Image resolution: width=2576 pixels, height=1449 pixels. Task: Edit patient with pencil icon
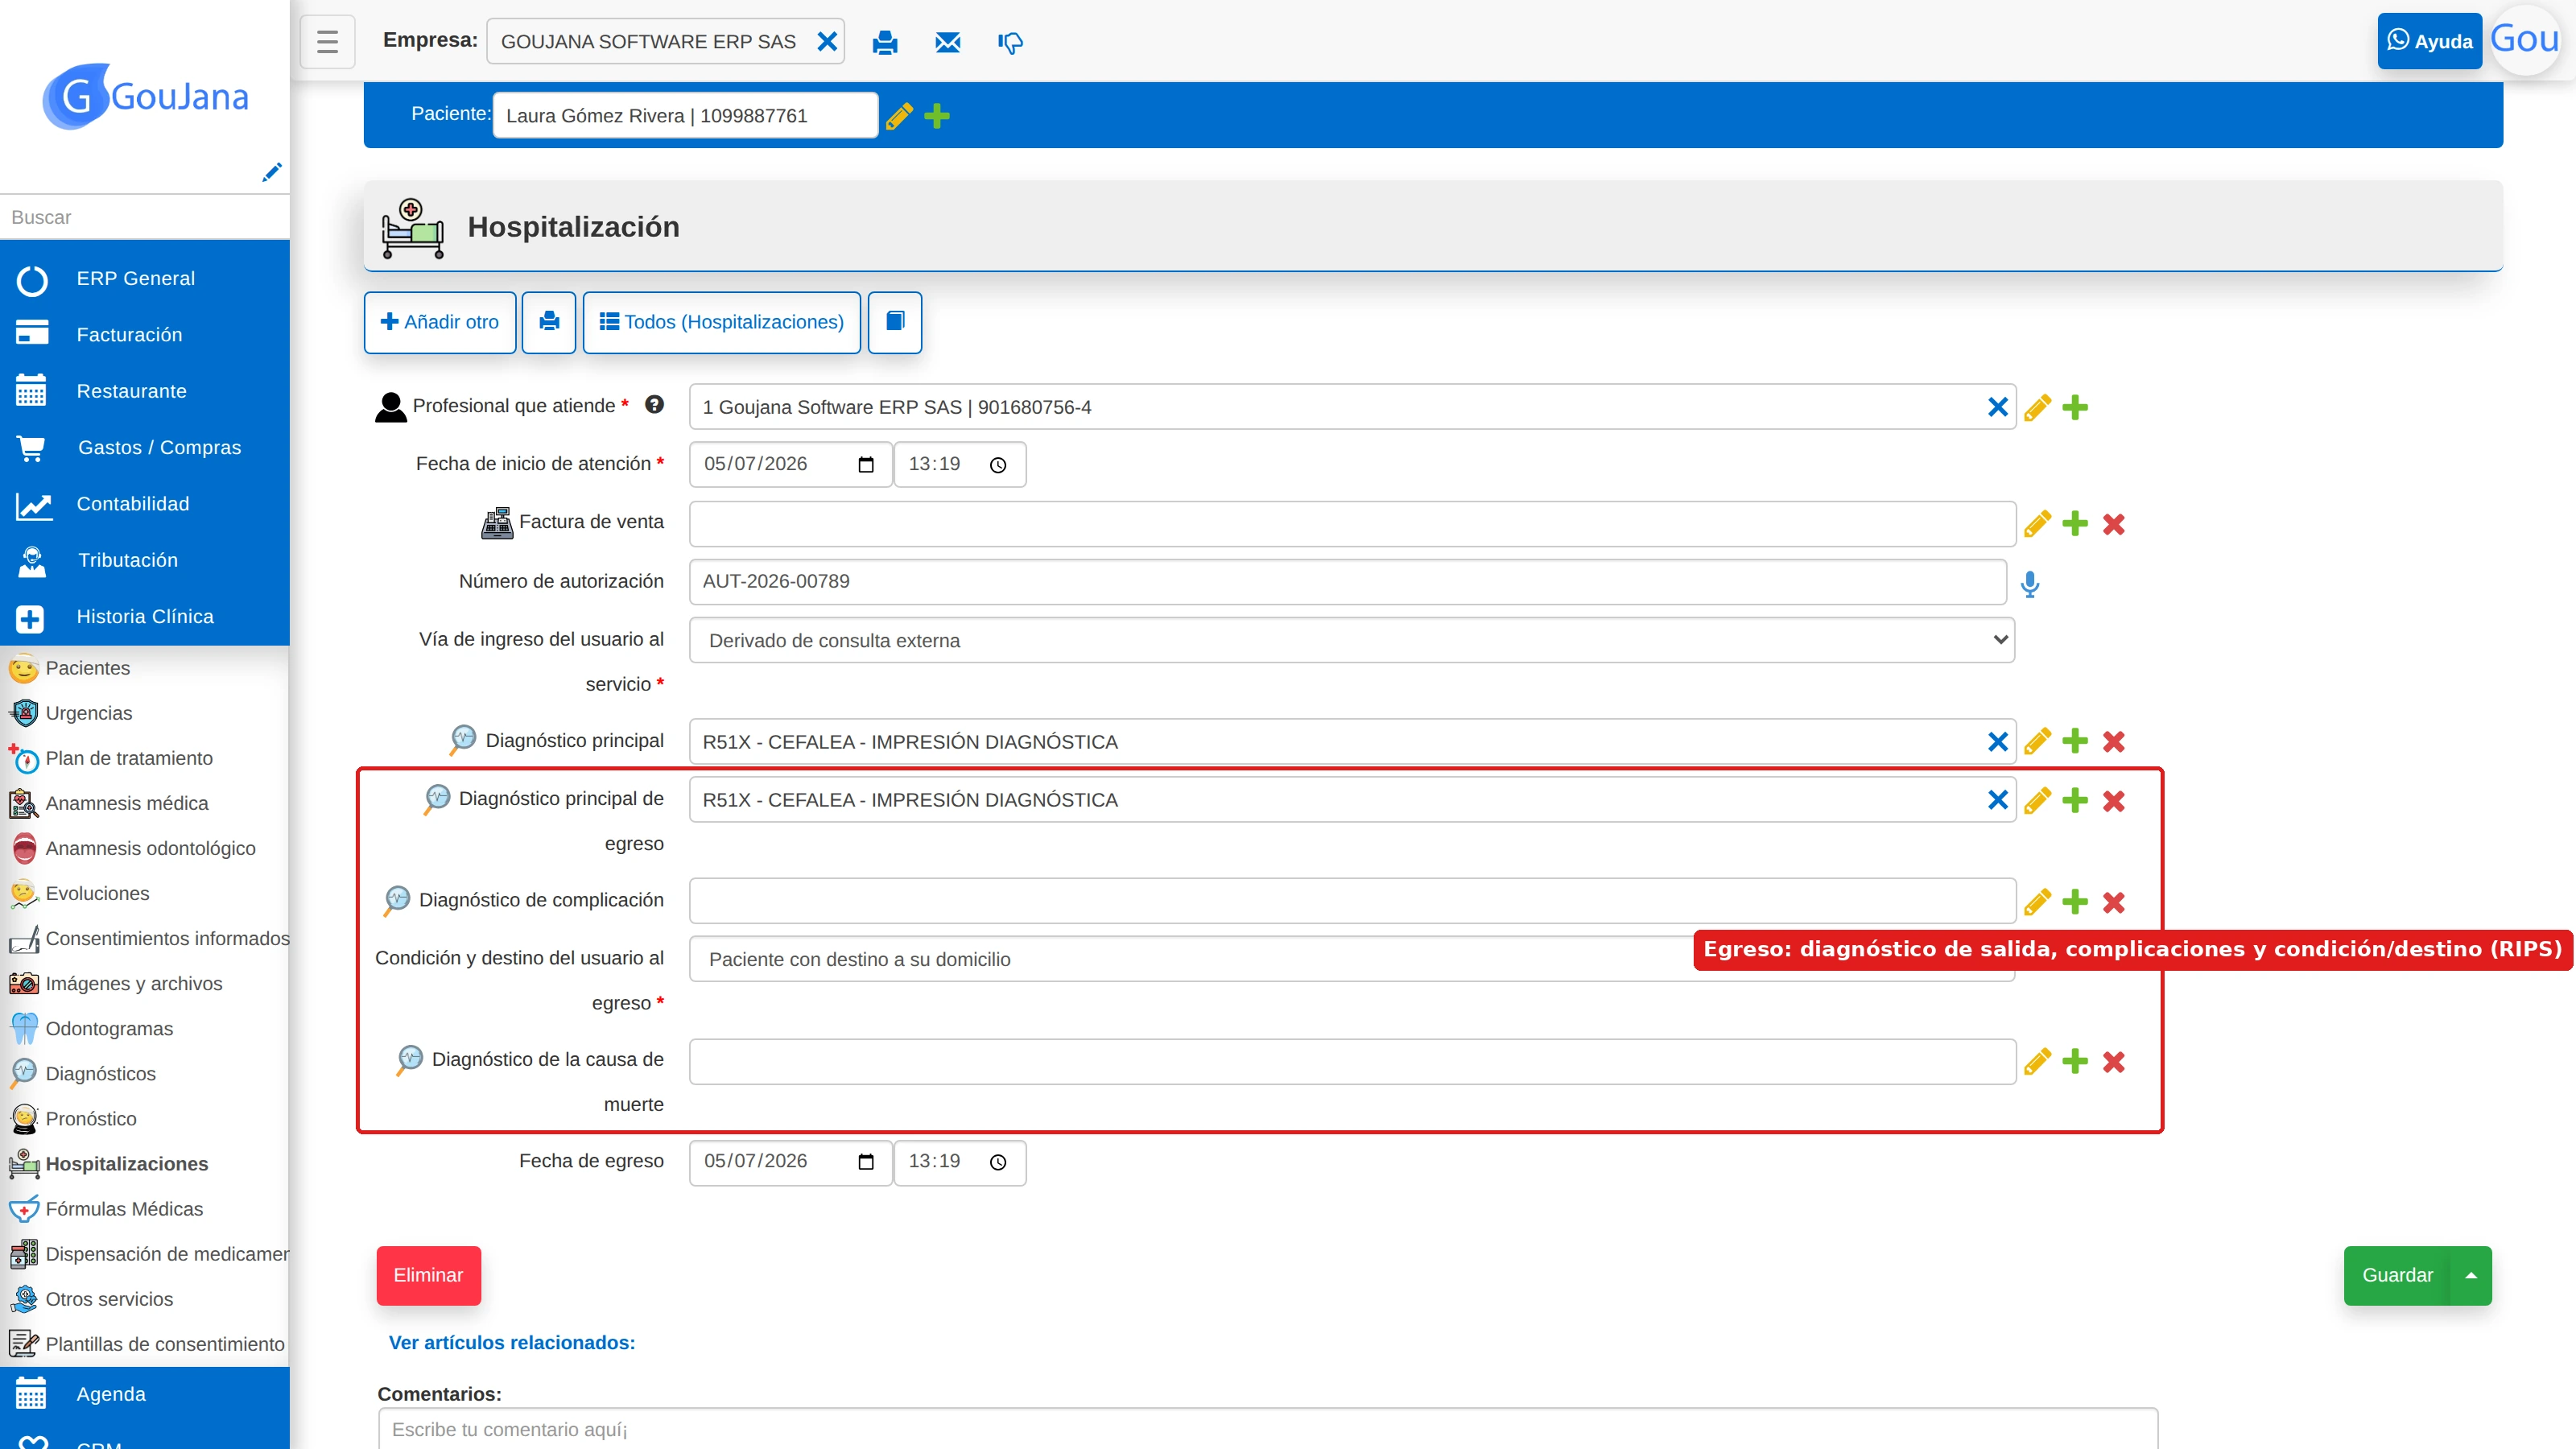click(x=899, y=116)
